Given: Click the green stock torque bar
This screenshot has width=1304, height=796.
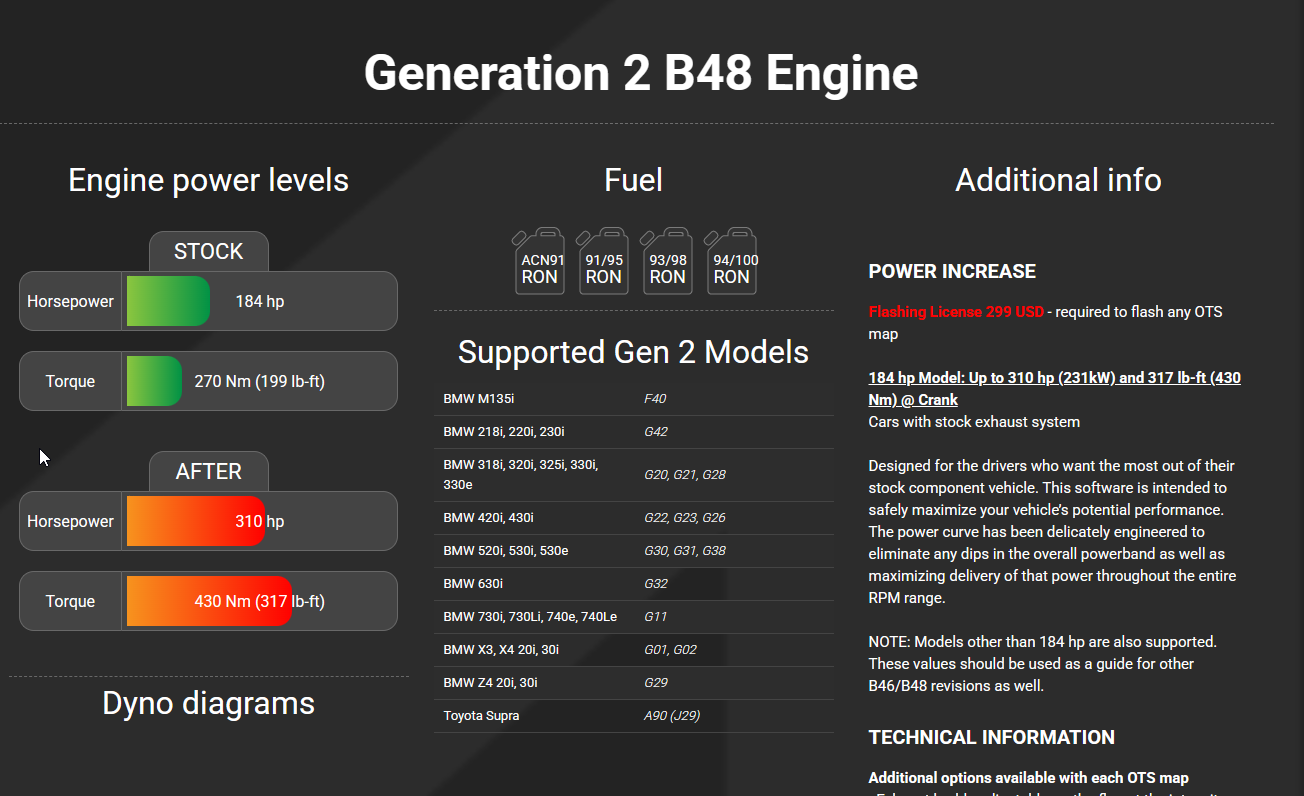Looking at the screenshot, I should click(x=154, y=381).
